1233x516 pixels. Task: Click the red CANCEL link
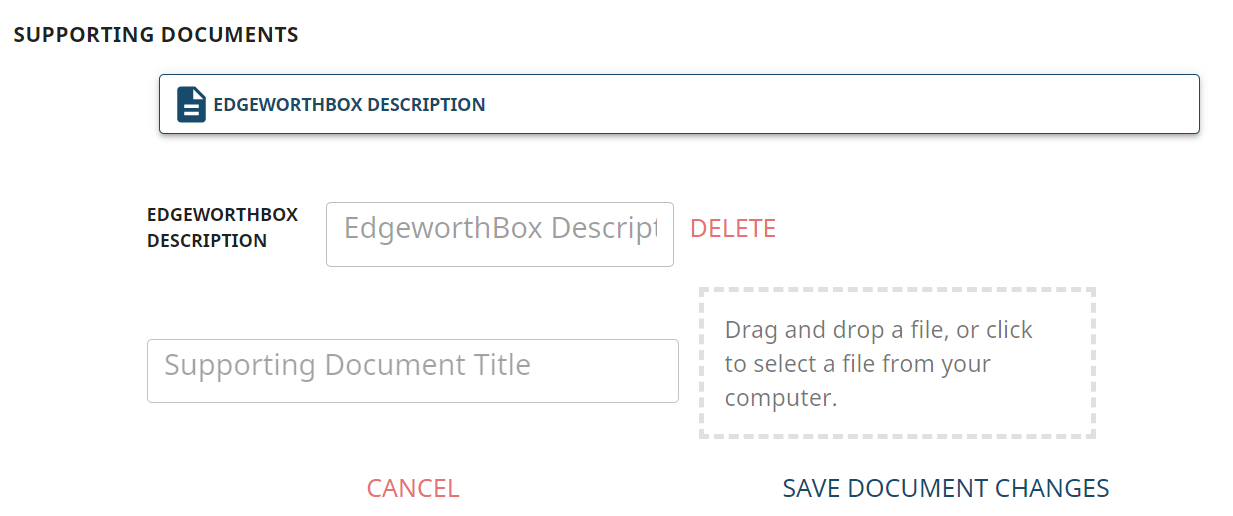pyautogui.click(x=413, y=488)
